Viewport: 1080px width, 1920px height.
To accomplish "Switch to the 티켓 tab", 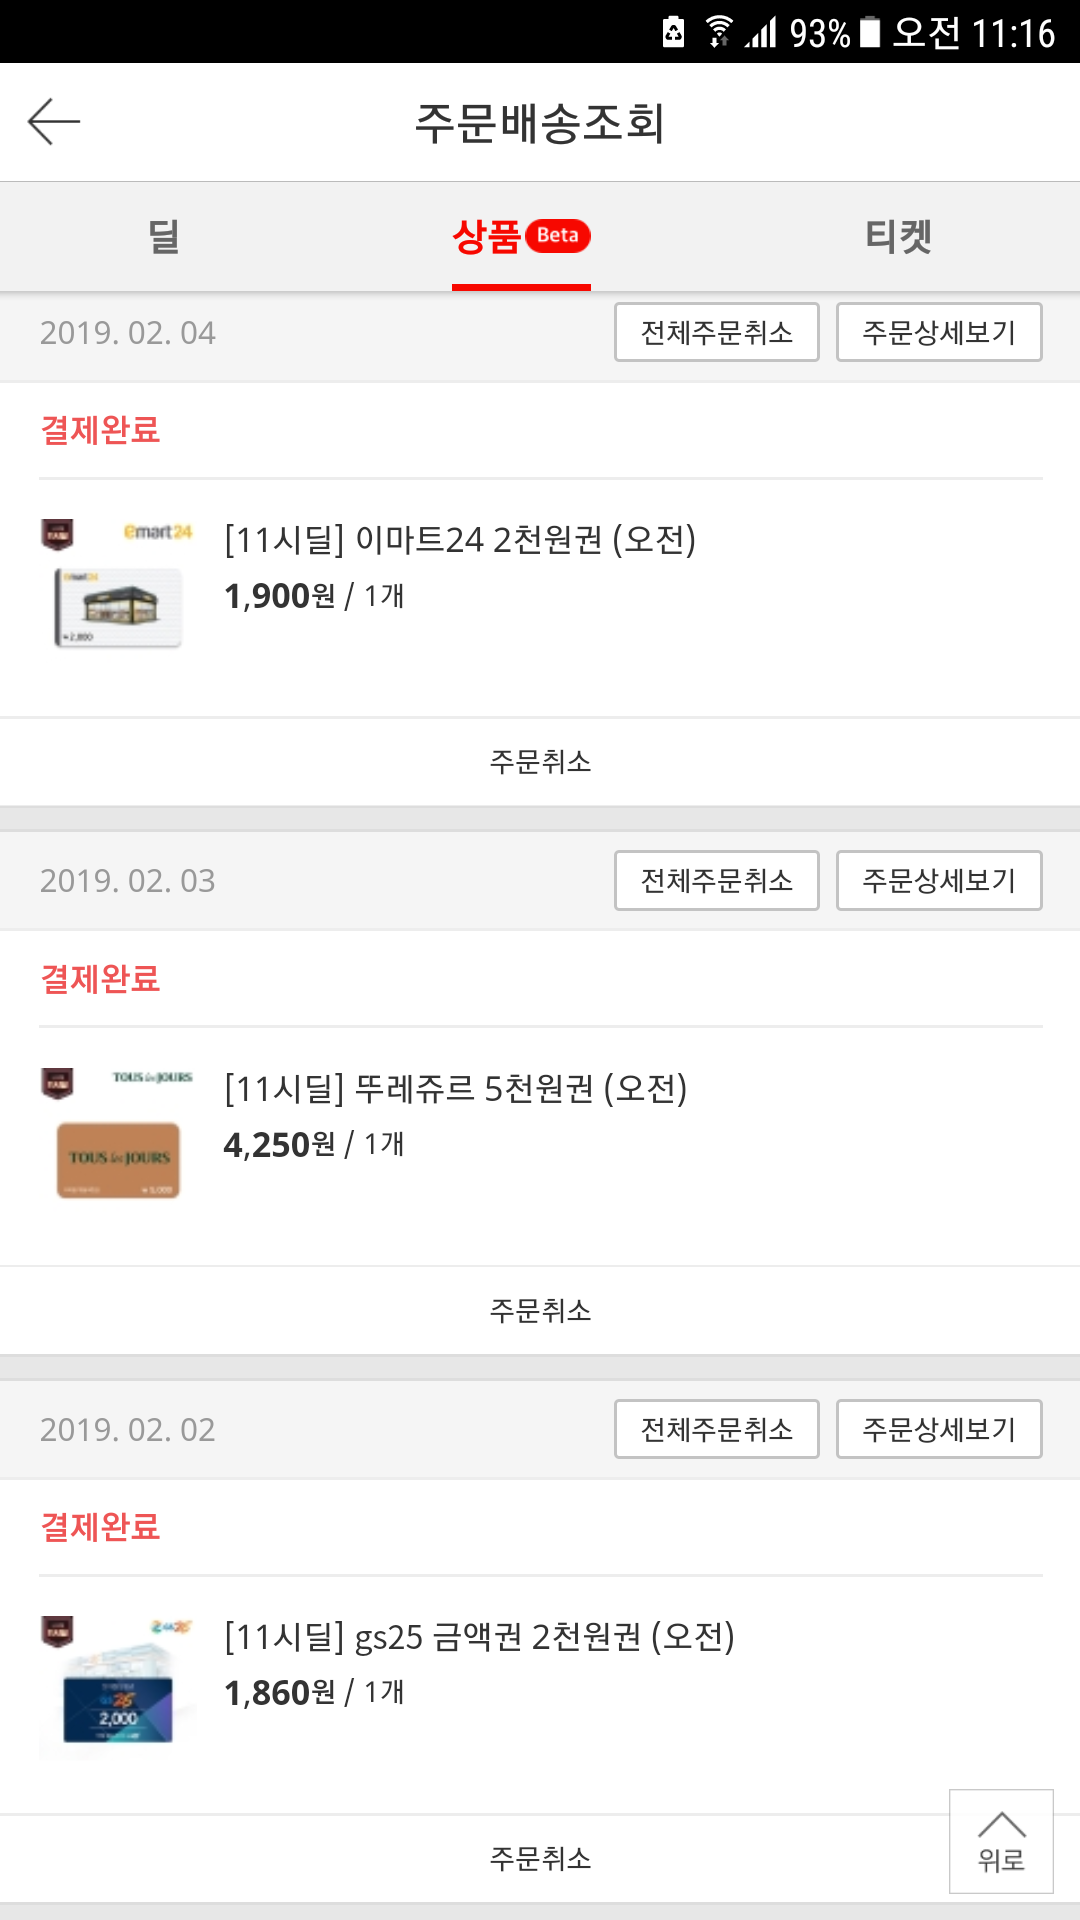I will (x=898, y=237).
